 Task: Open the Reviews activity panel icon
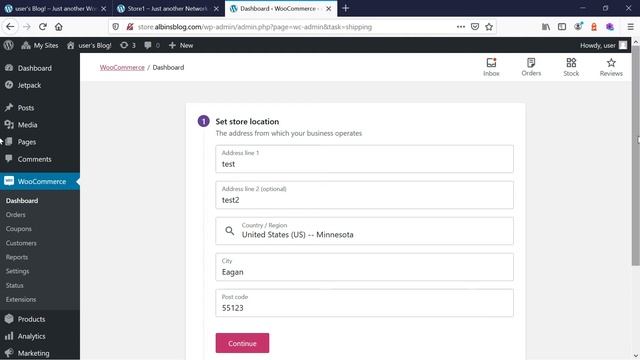611,67
